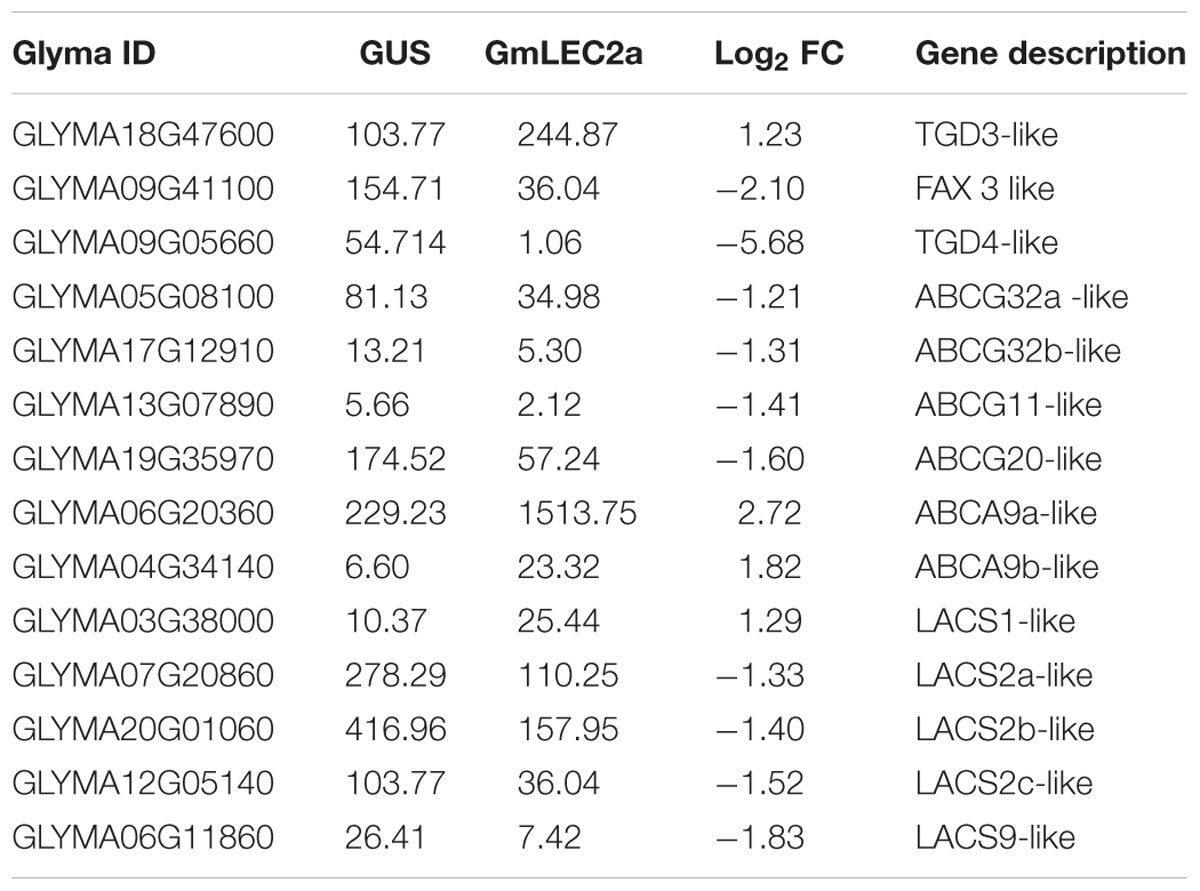Image resolution: width=1200 pixels, height=891 pixels.
Task: Click the GUS column header
Action: click(397, 53)
